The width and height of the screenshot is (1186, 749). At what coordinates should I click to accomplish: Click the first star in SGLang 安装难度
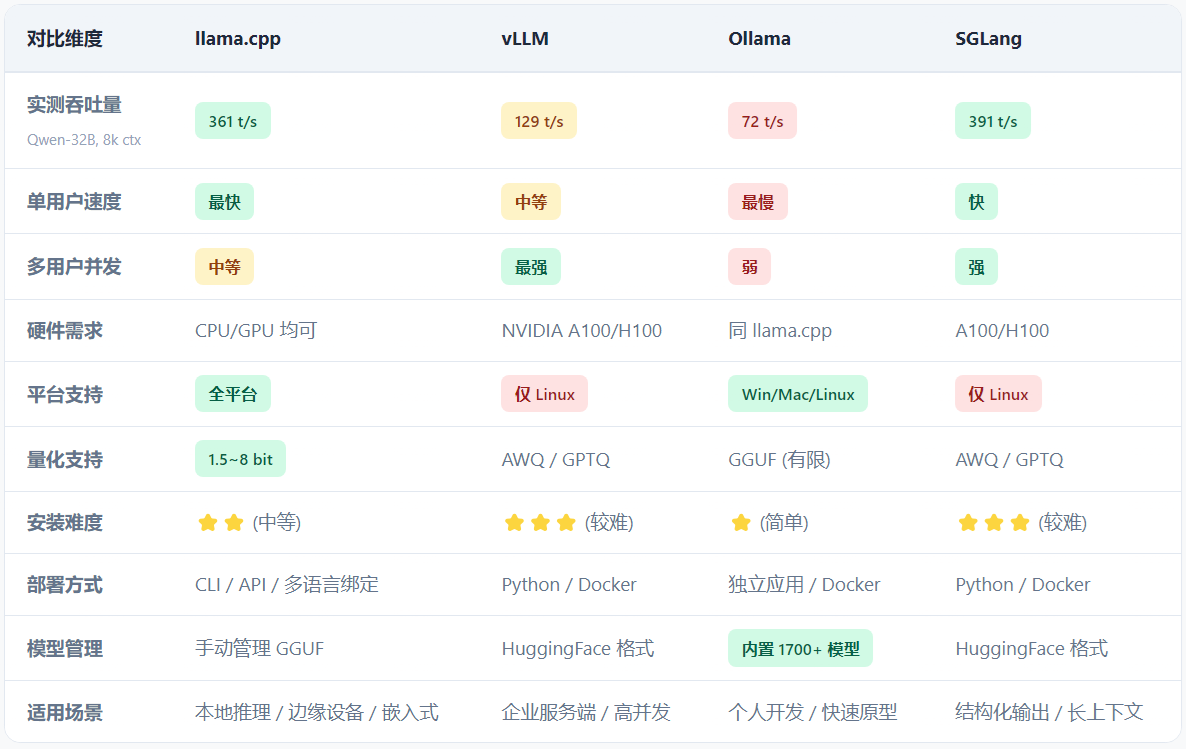[968, 522]
